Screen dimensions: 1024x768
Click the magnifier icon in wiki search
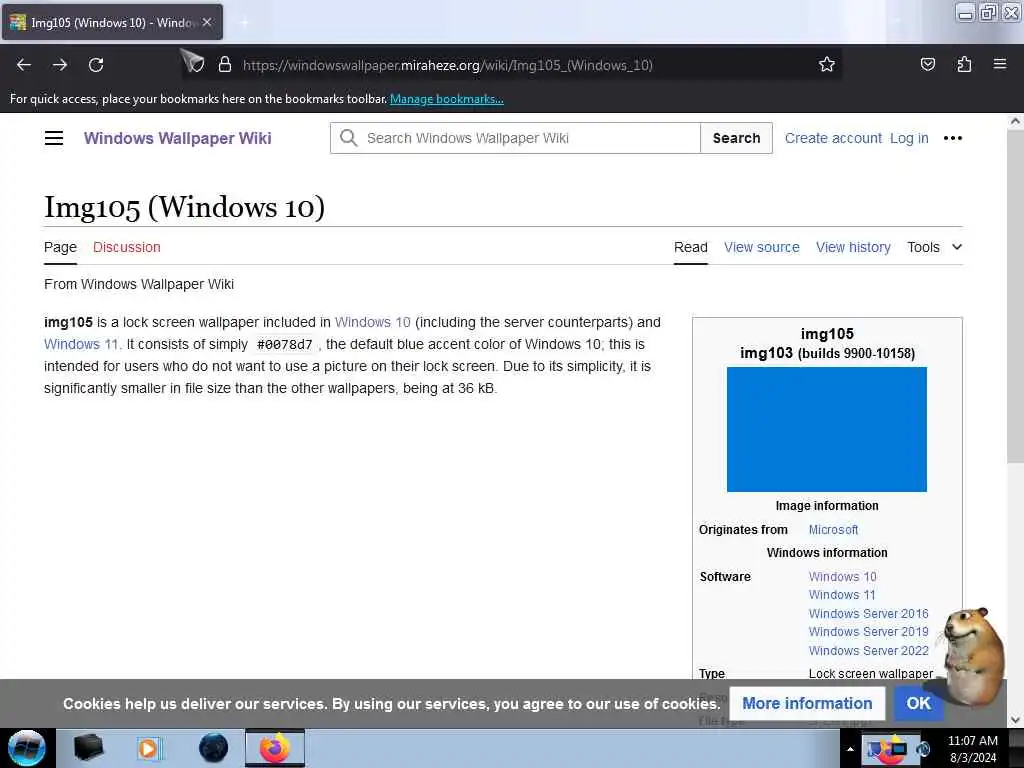pyautogui.click(x=349, y=138)
